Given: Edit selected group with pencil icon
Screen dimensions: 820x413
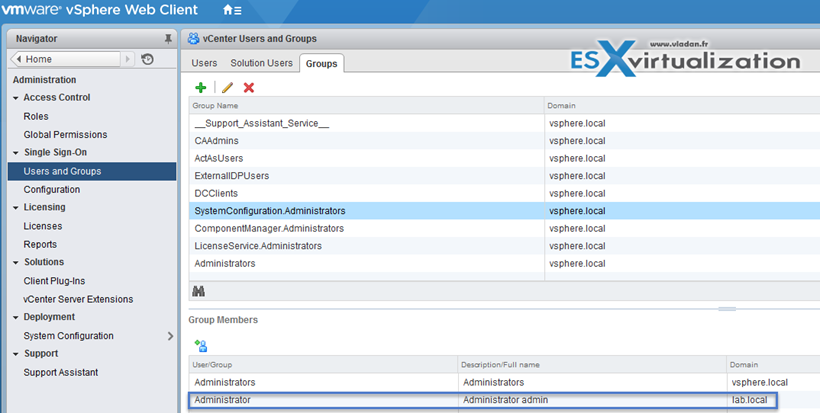Looking at the screenshot, I should 227,87.
